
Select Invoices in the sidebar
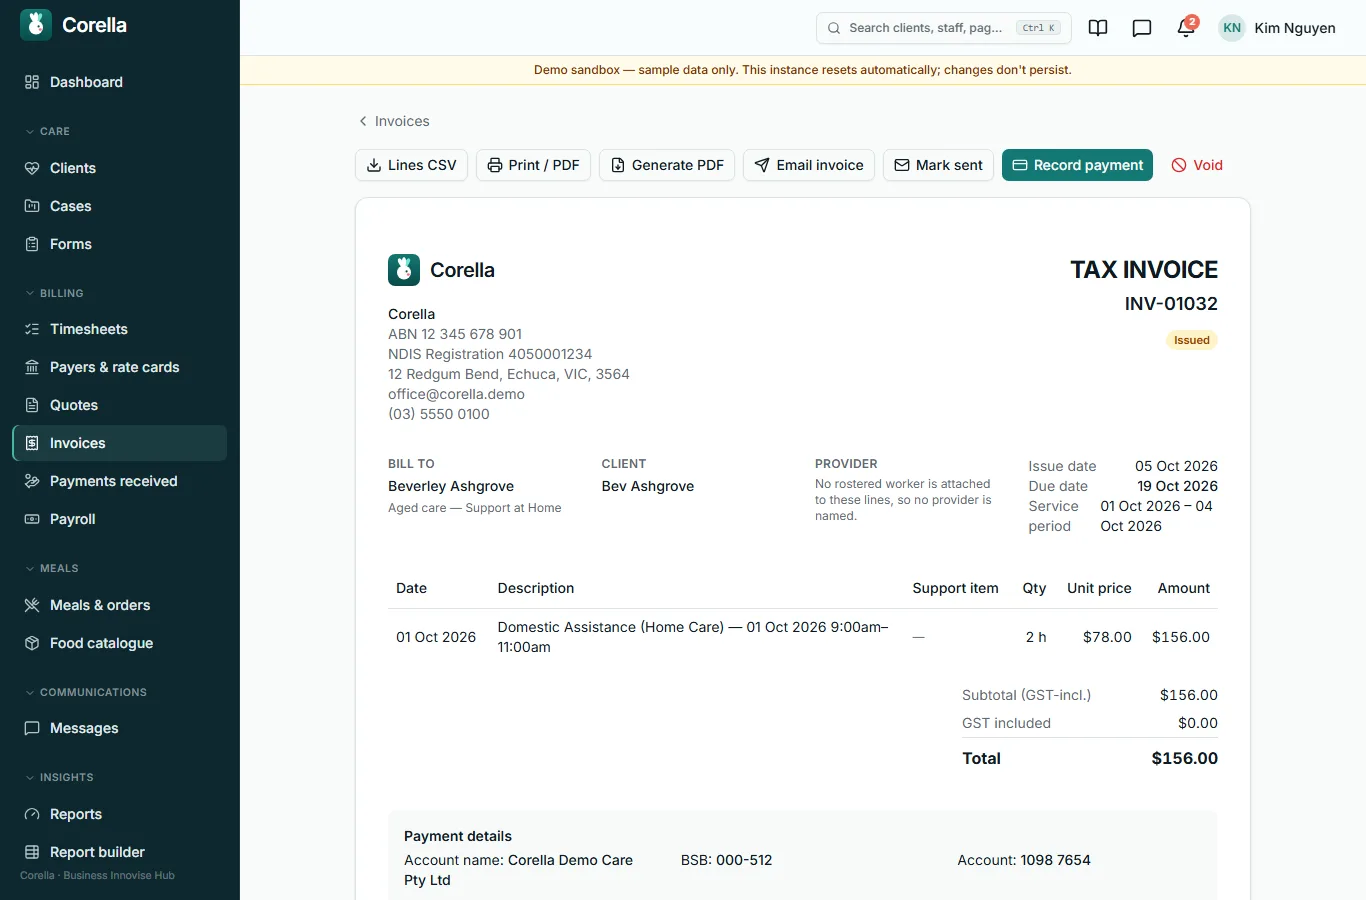pos(120,443)
